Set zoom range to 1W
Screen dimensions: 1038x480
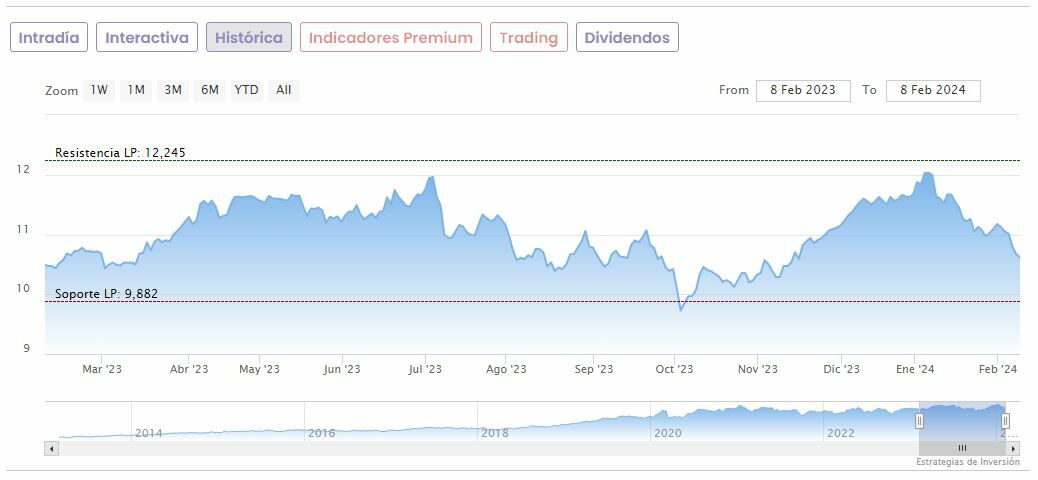click(x=99, y=90)
